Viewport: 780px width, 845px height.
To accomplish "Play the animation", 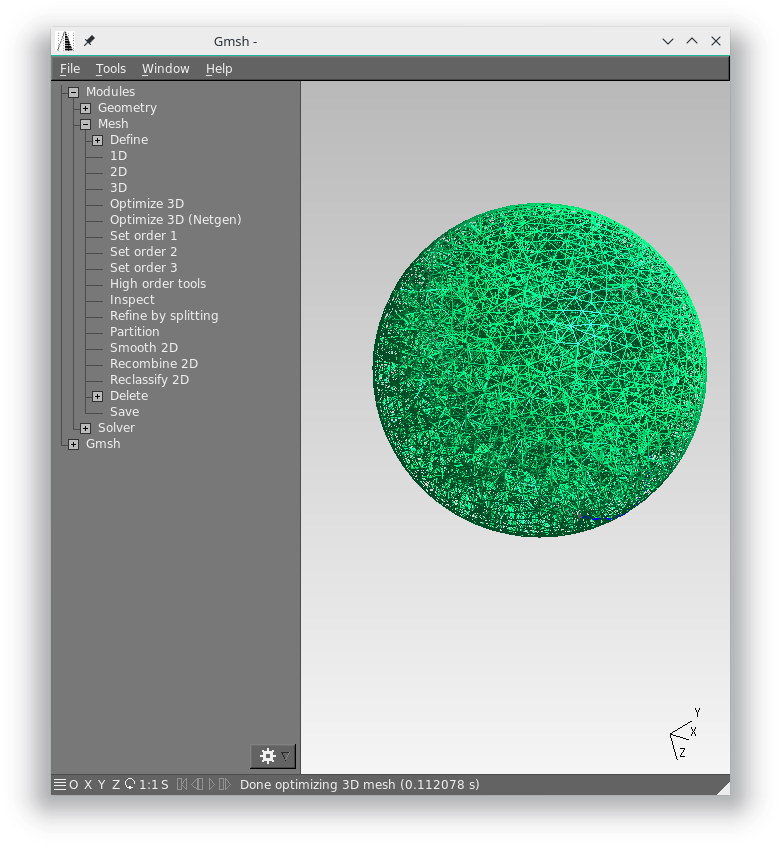I will (x=211, y=784).
